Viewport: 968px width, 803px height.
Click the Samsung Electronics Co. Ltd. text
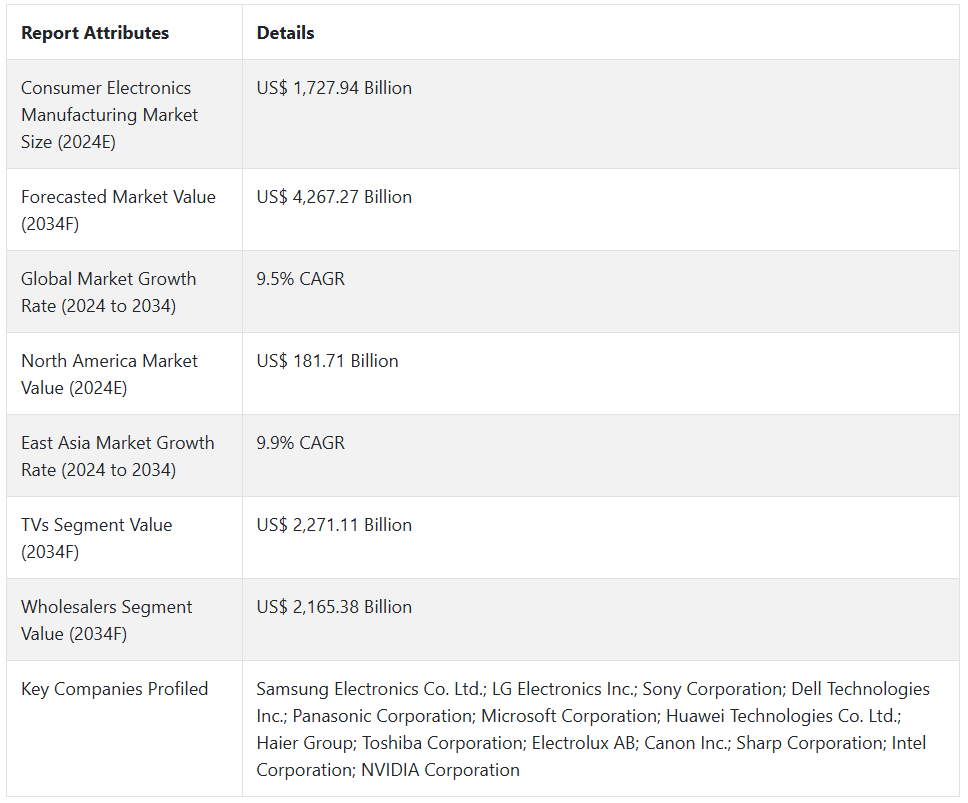(367, 689)
